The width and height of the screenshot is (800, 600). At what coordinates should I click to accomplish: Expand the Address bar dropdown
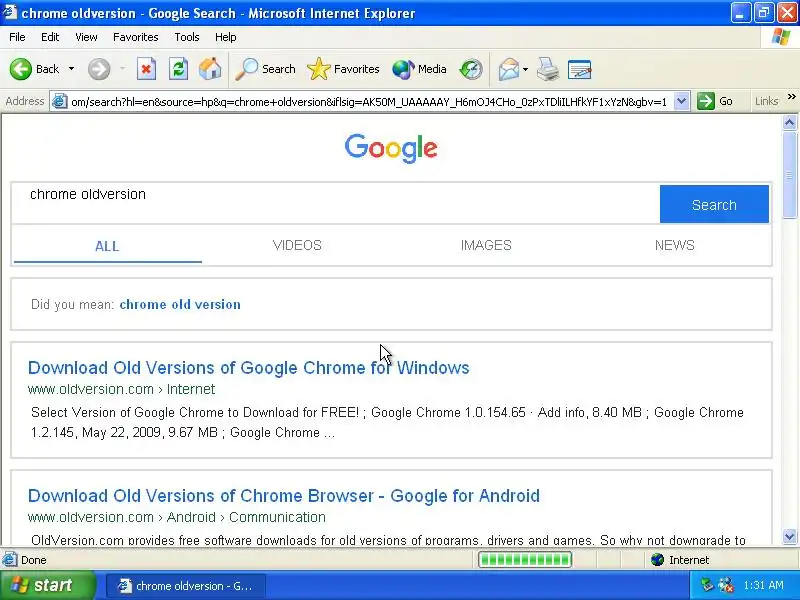coord(681,101)
